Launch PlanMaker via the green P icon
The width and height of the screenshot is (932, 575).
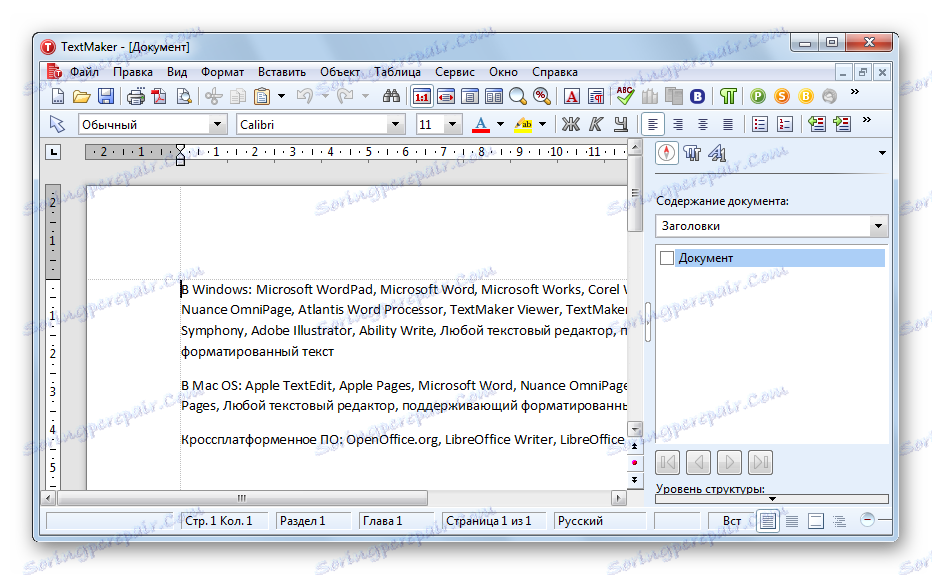point(758,96)
